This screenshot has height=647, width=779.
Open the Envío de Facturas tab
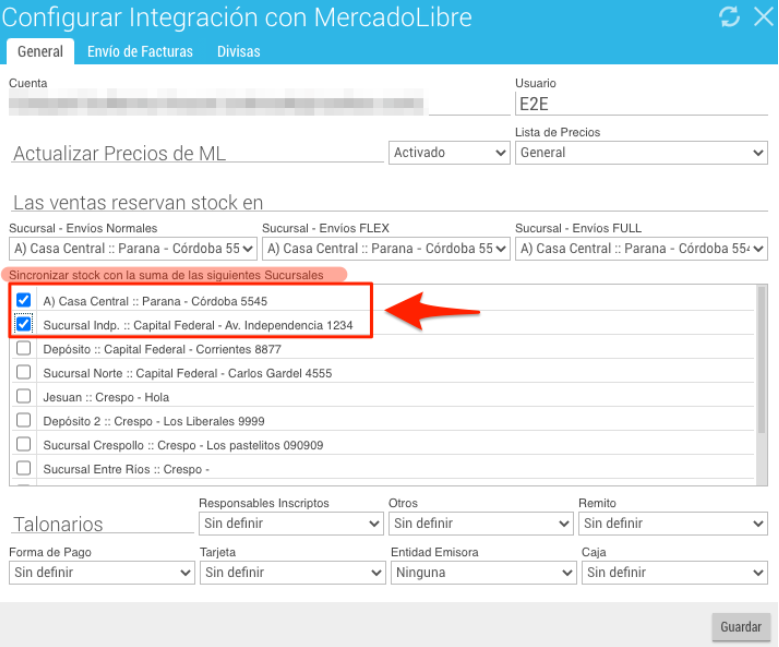click(x=140, y=52)
